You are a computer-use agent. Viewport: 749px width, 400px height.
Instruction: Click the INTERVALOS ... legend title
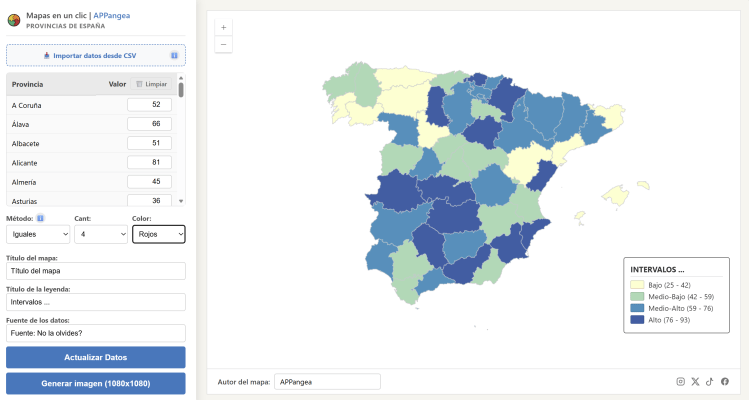tap(657, 270)
